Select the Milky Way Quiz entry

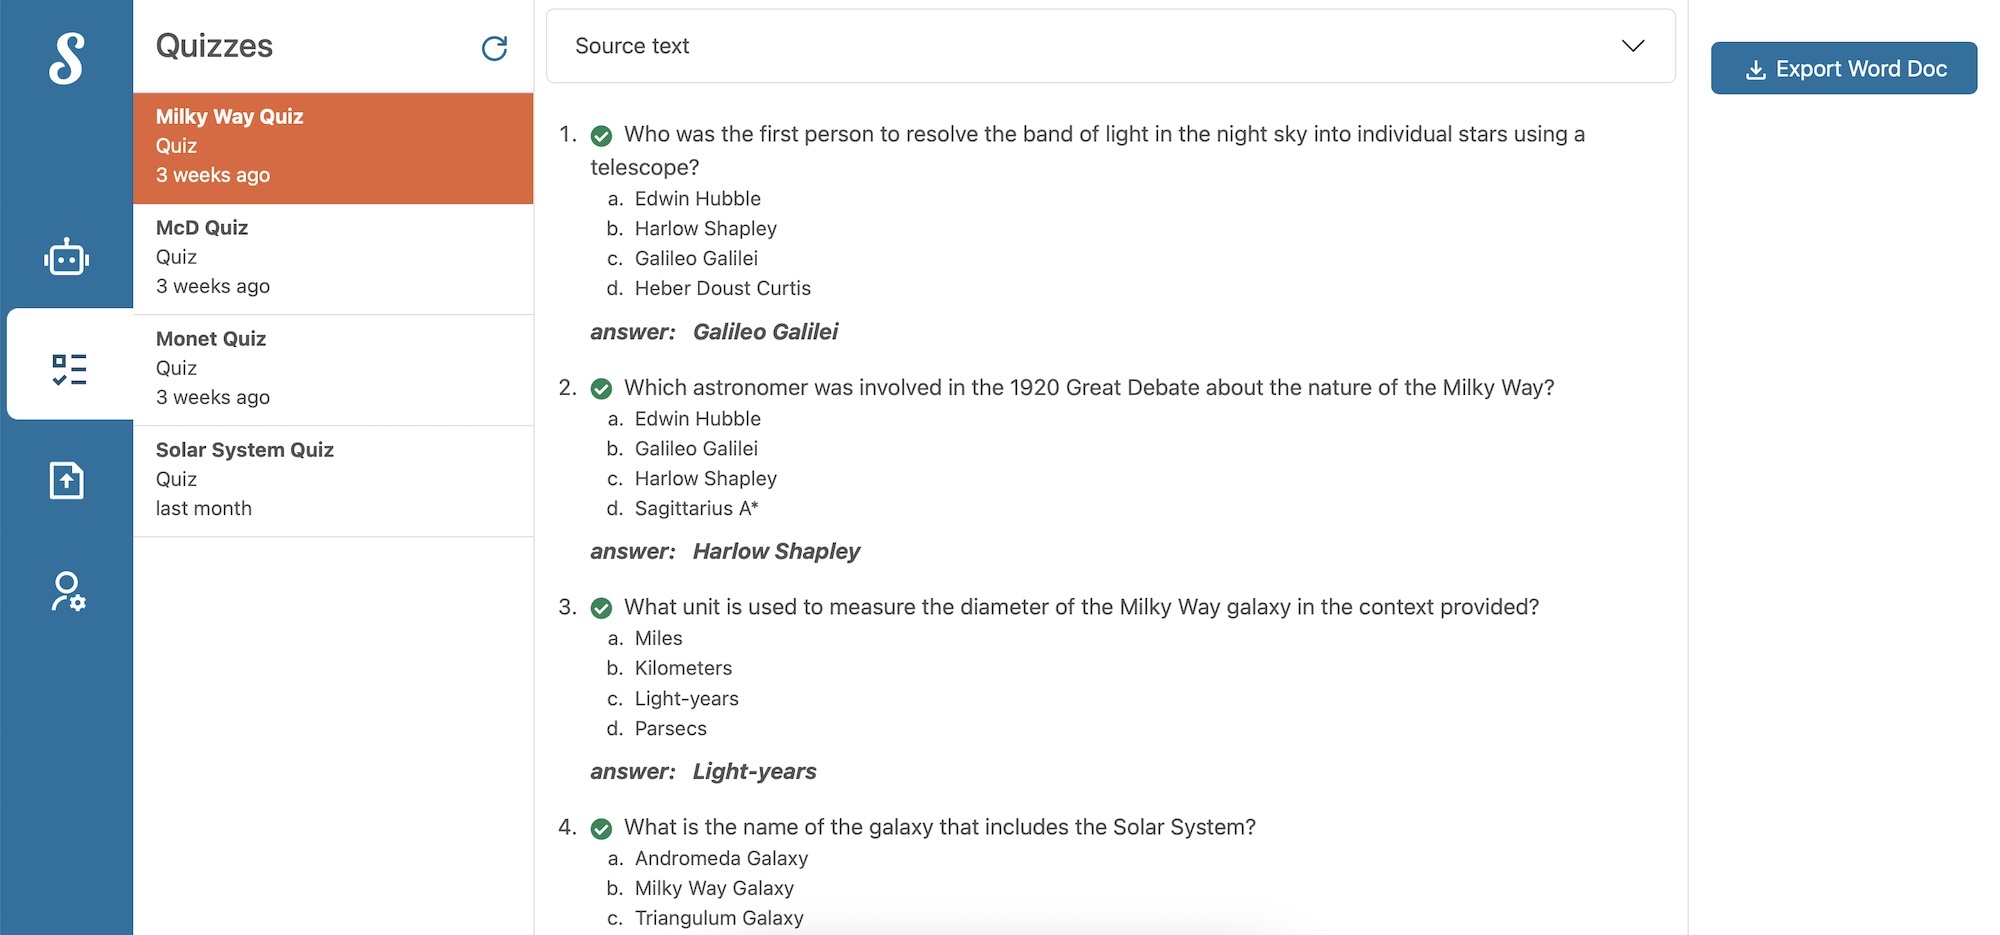[x=333, y=148]
